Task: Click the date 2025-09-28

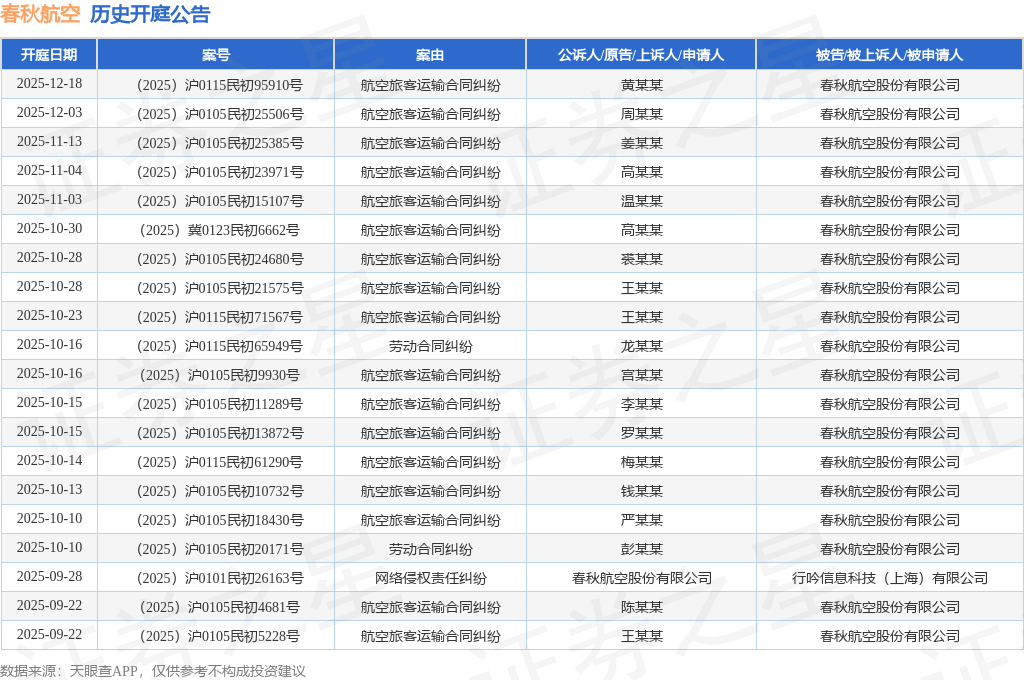Action: [x=49, y=576]
